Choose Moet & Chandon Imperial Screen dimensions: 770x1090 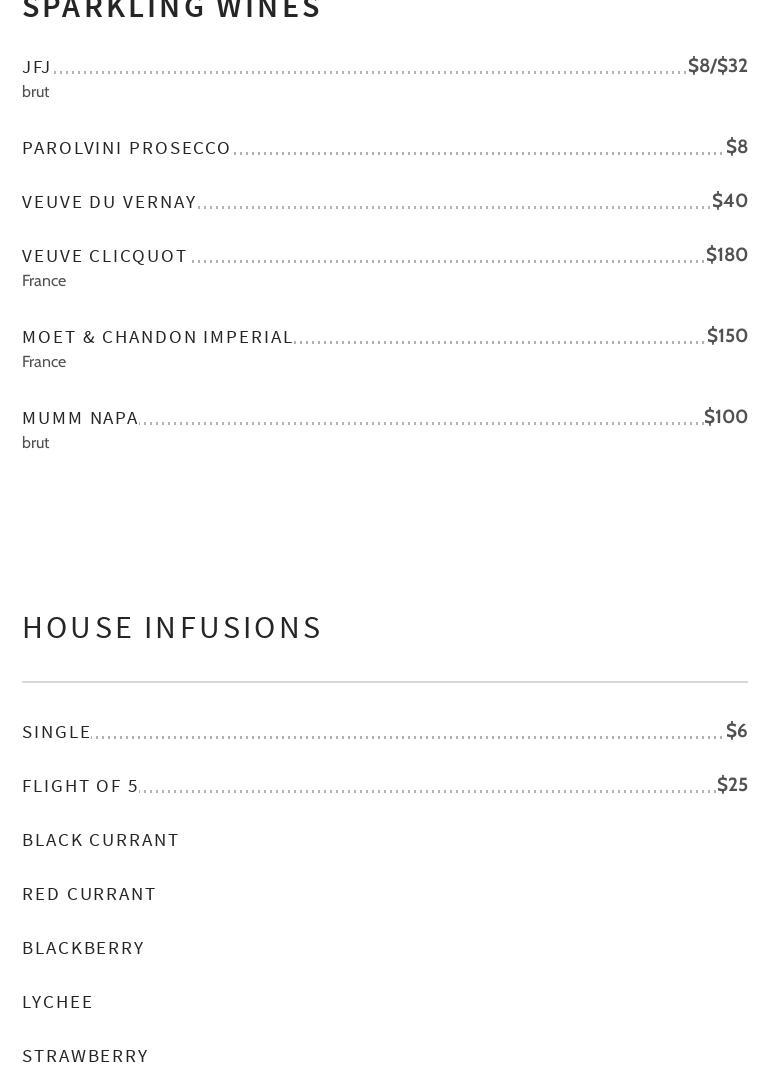[x=157, y=338]
